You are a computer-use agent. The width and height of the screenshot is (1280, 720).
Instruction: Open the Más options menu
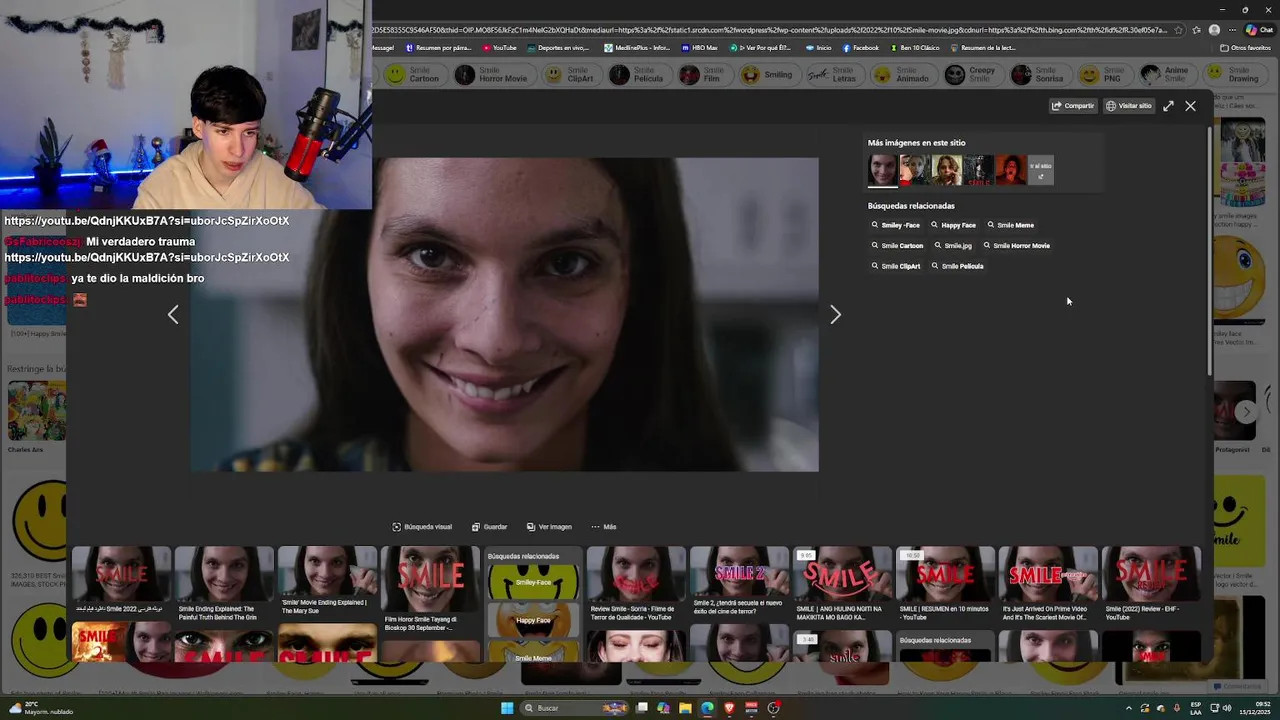click(x=603, y=526)
